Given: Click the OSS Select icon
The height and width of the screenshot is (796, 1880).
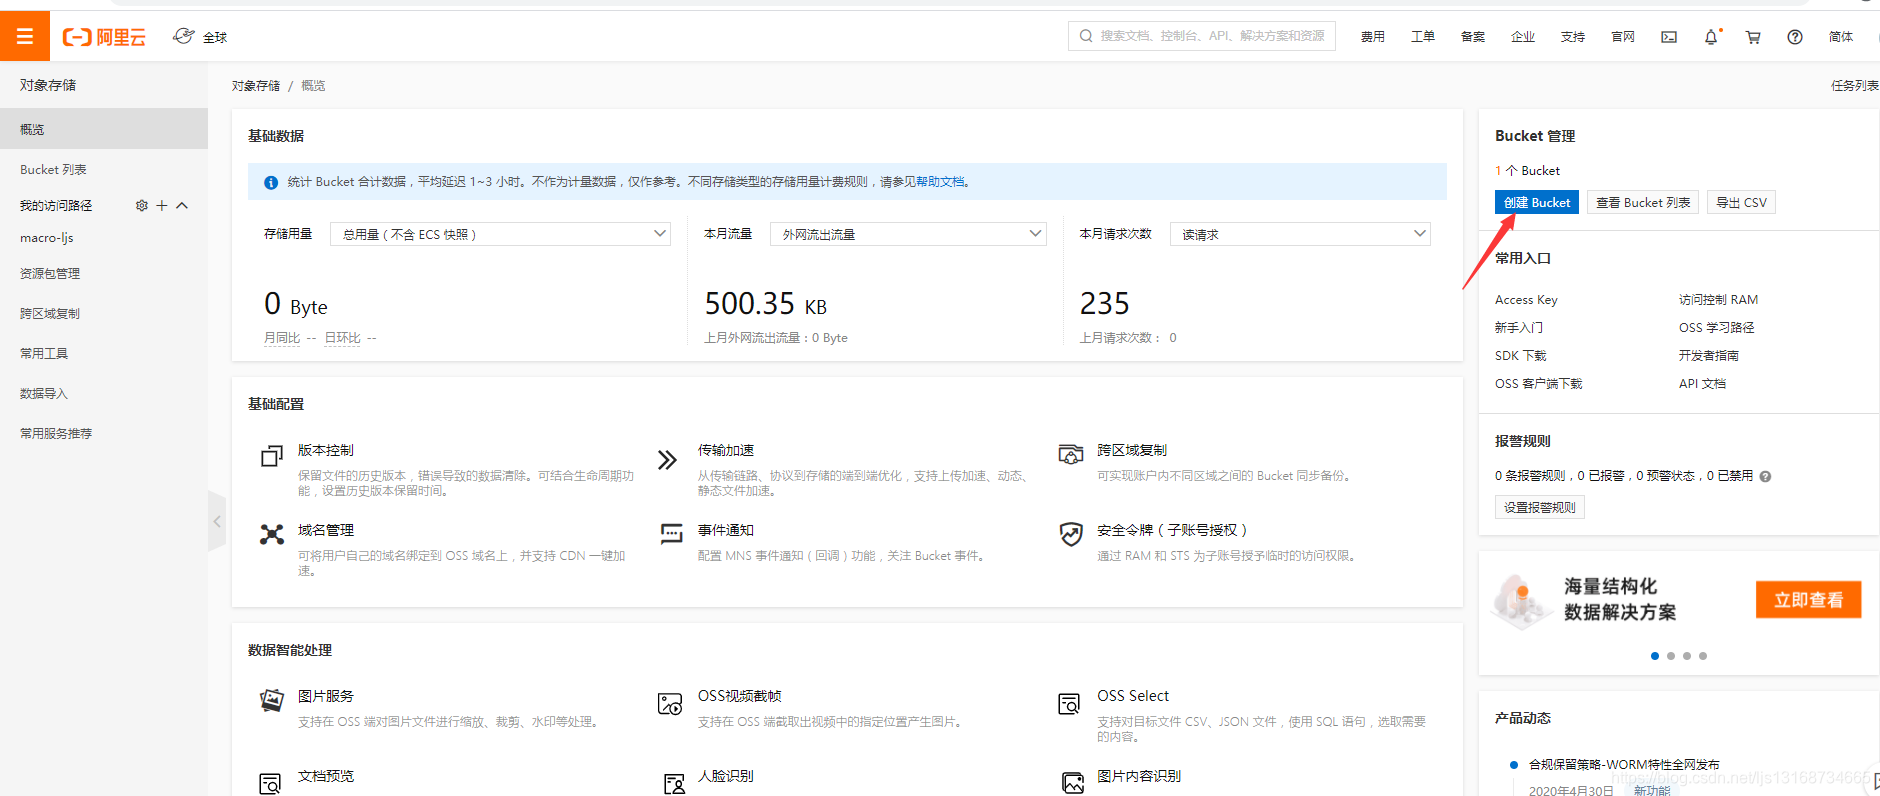Looking at the screenshot, I should [1069, 704].
